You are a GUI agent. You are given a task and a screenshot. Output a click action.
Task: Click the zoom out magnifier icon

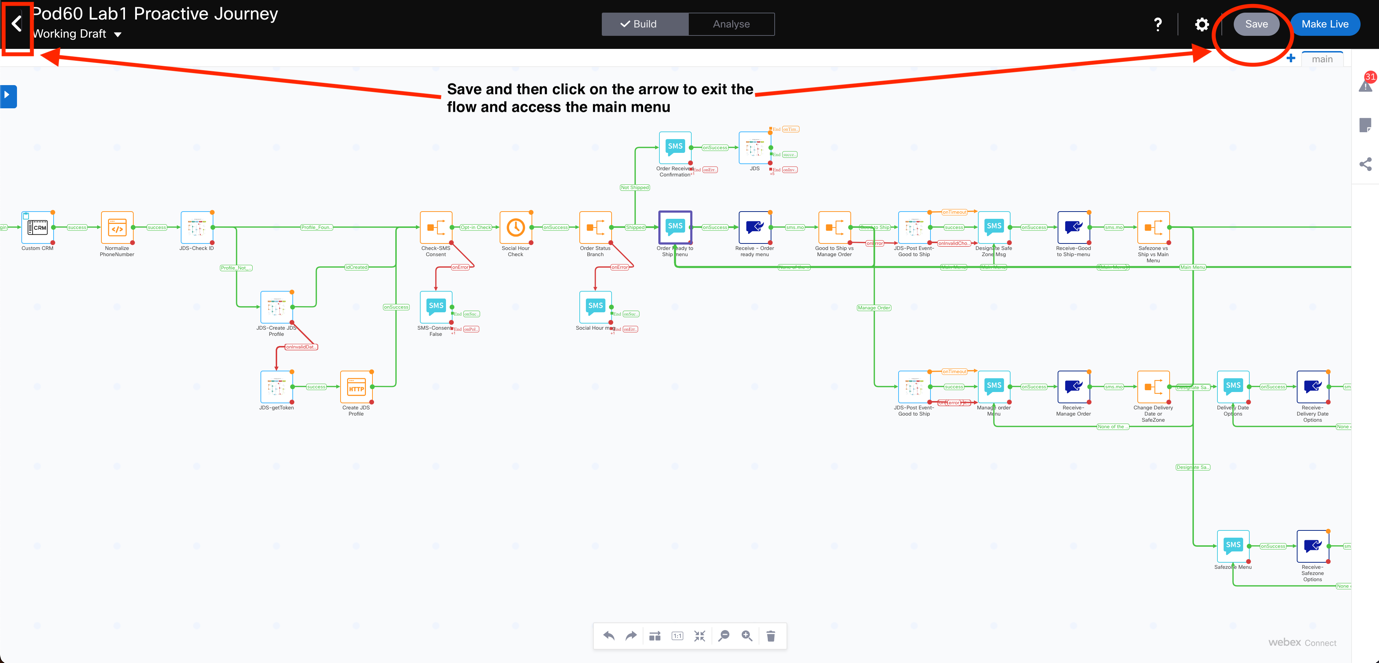[724, 636]
